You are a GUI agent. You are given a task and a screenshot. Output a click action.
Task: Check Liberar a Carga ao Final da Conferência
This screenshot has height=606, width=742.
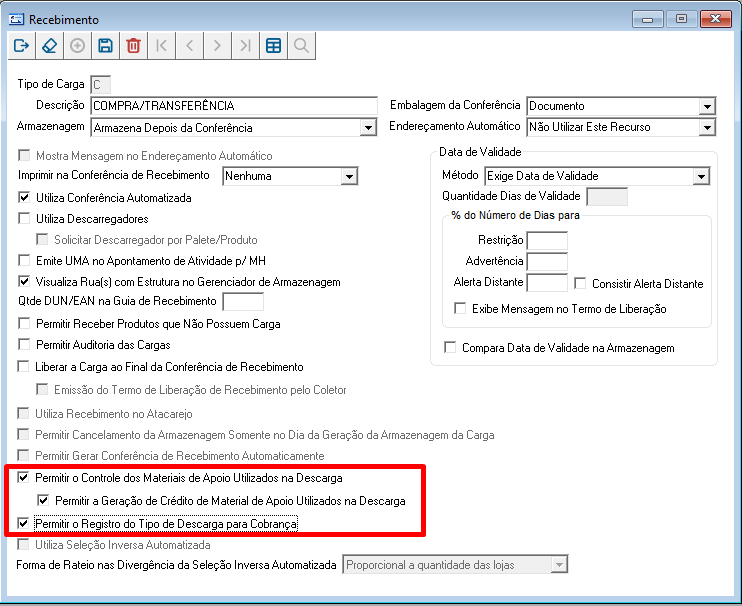pyautogui.click(x=23, y=366)
